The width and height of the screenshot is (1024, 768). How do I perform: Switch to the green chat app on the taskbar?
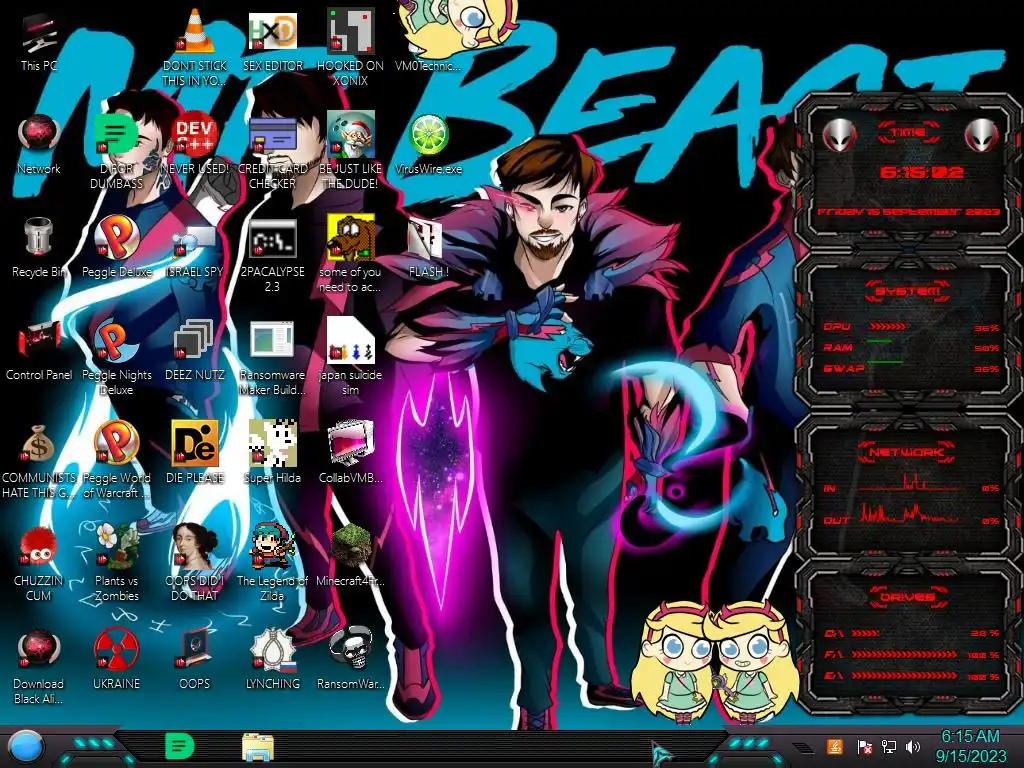tap(180, 746)
